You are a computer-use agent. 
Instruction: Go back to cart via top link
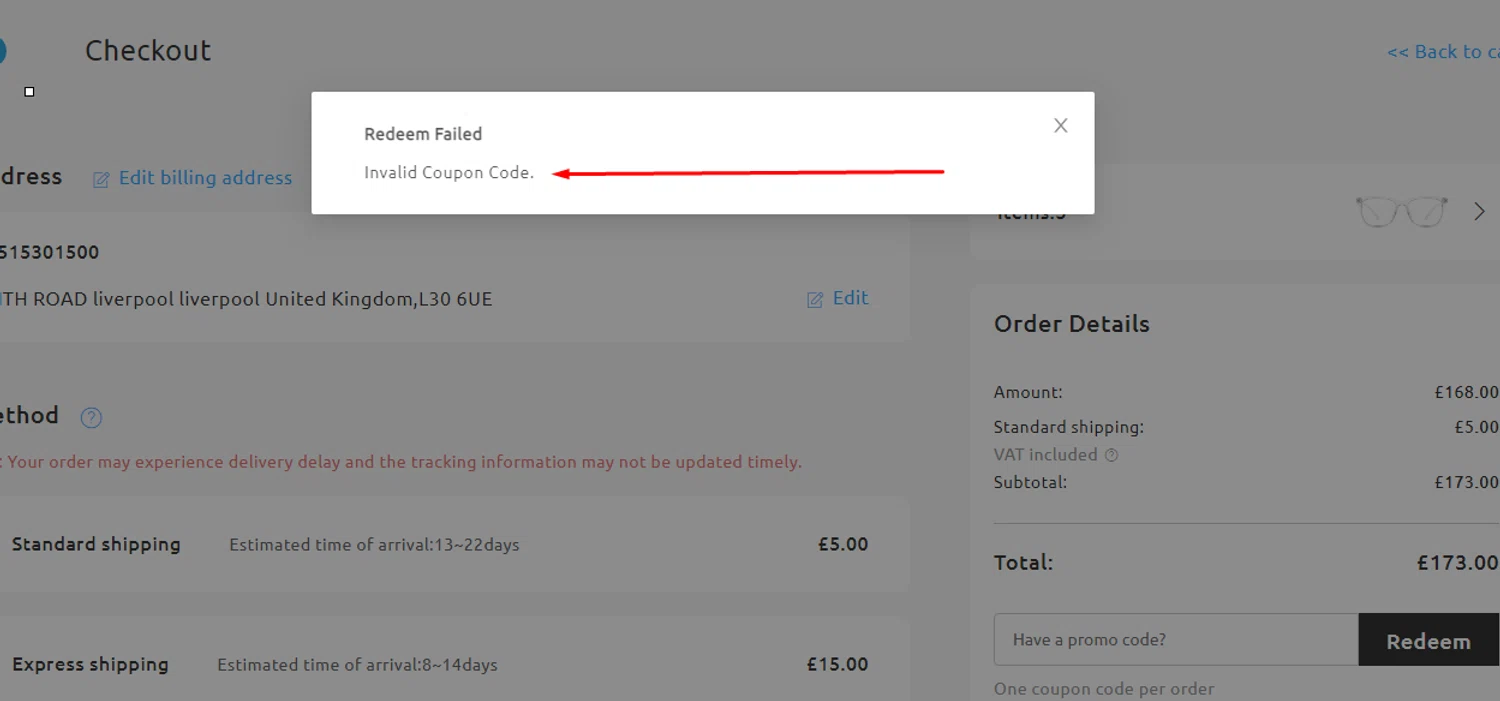pyautogui.click(x=1440, y=52)
